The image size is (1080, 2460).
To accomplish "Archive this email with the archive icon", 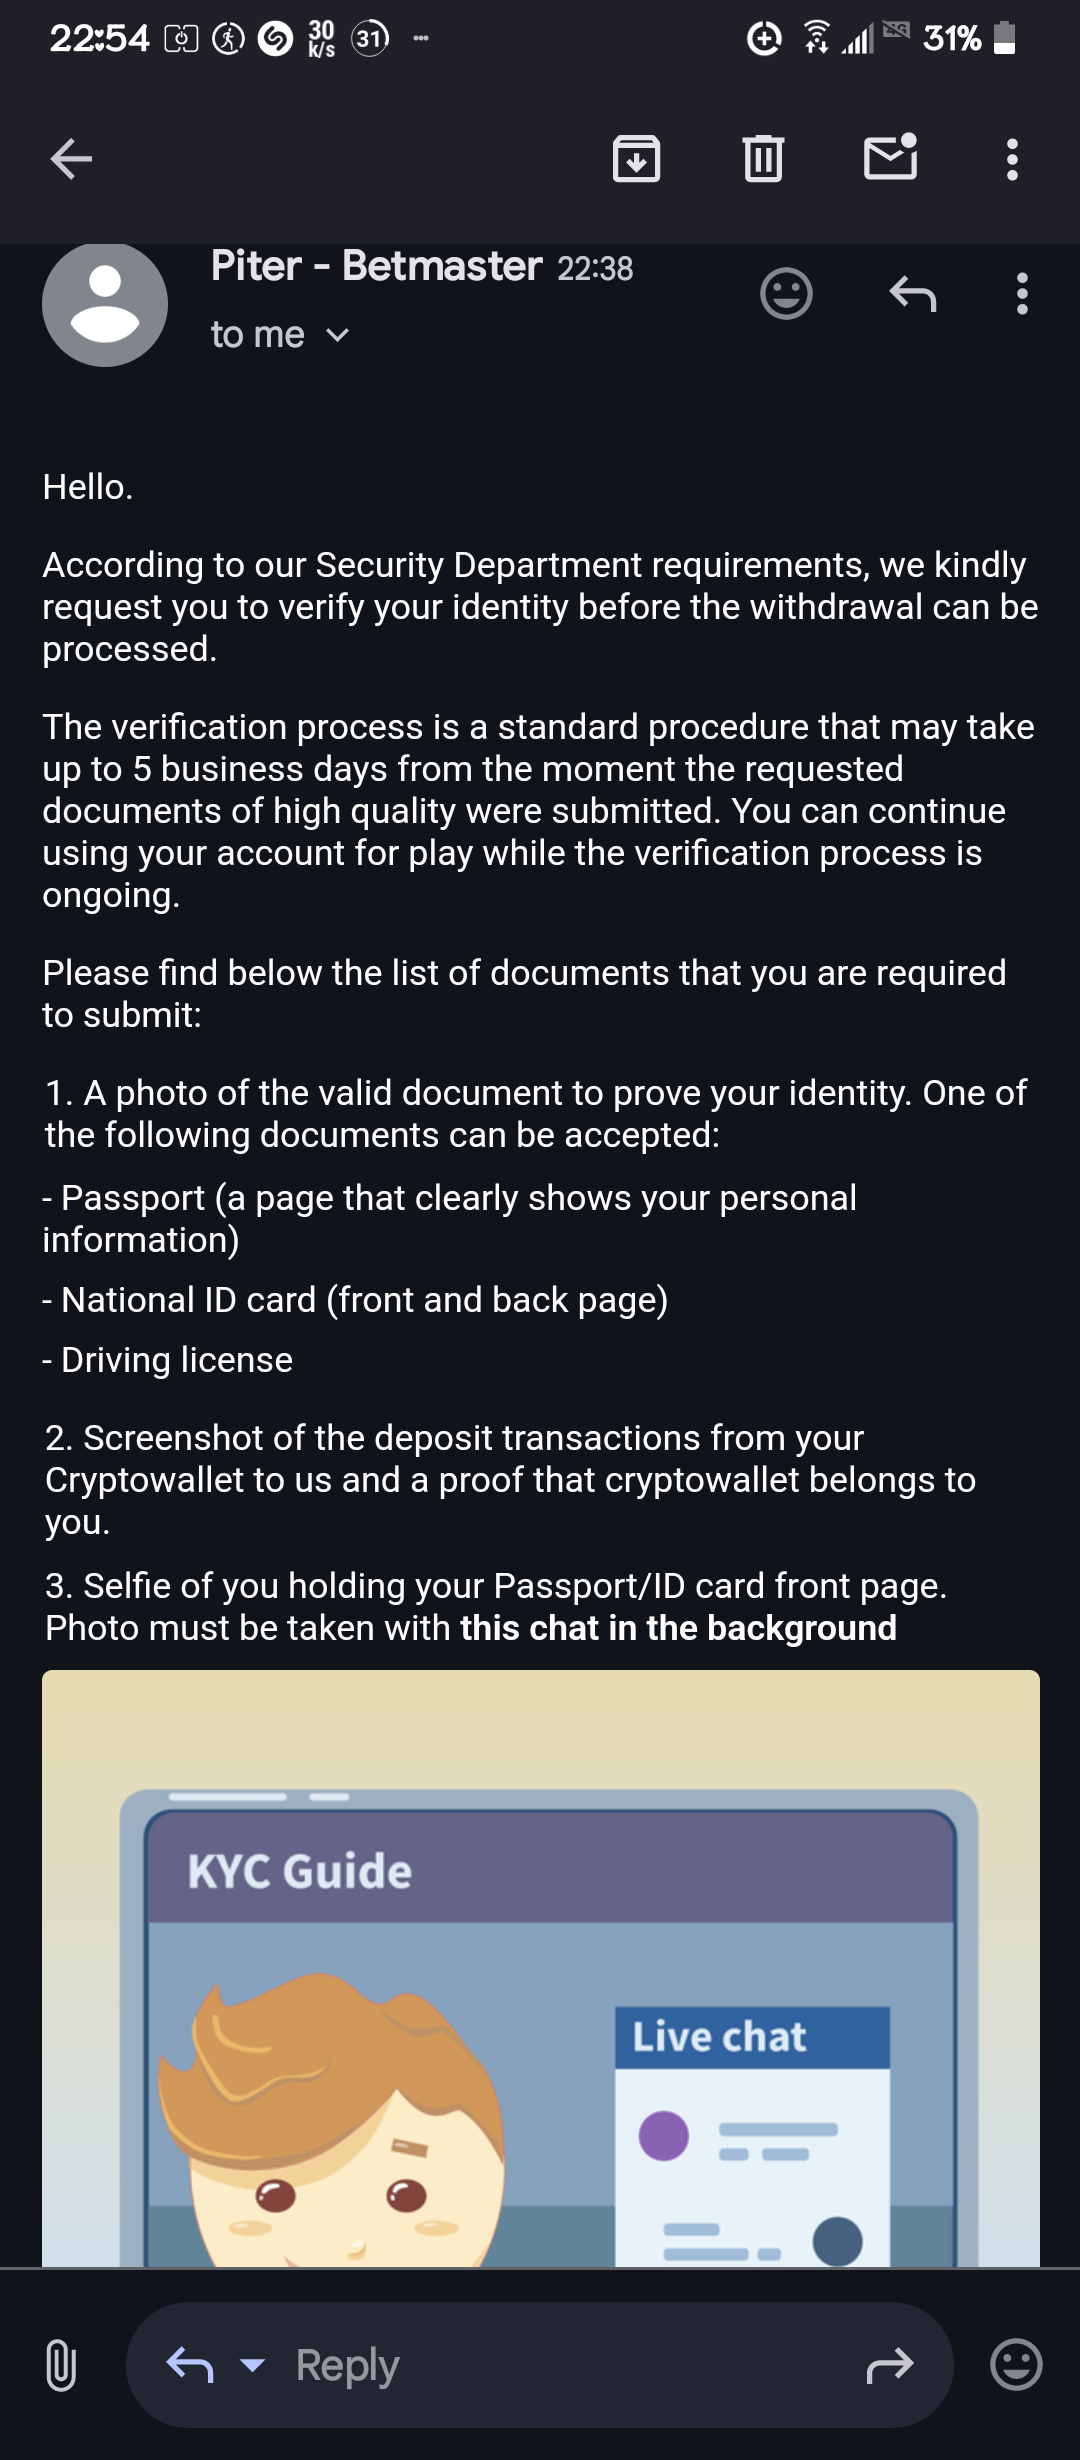I will (636, 159).
